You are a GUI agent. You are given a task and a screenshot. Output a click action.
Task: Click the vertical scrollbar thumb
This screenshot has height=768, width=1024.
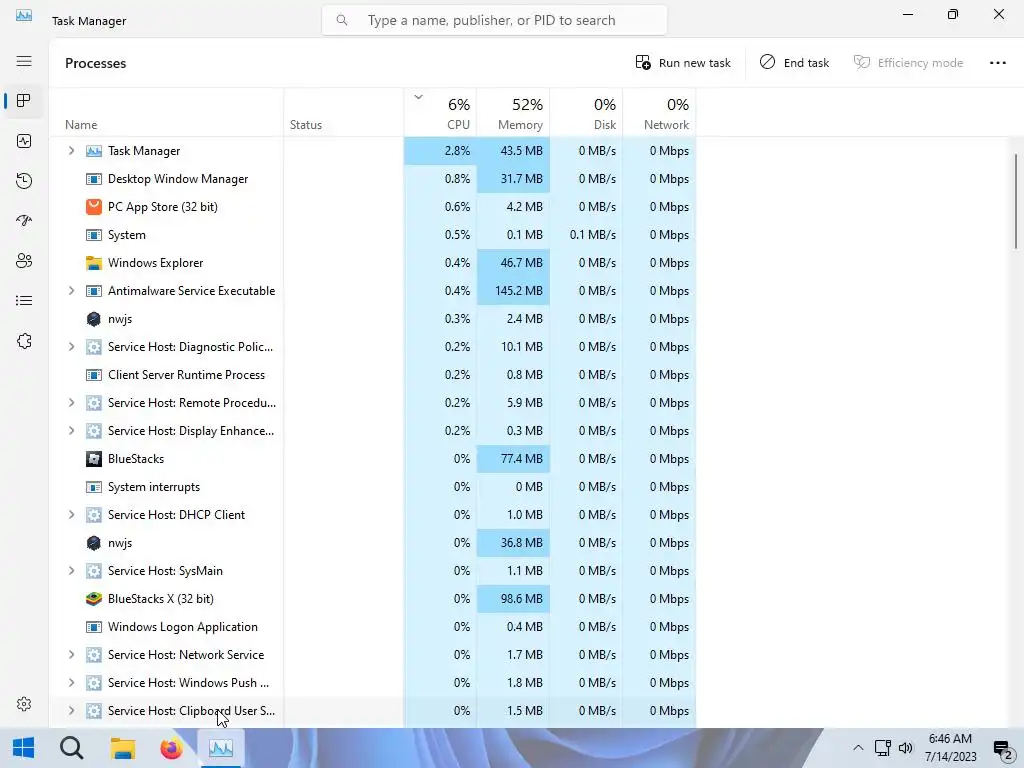click(x=1016, y=200)
